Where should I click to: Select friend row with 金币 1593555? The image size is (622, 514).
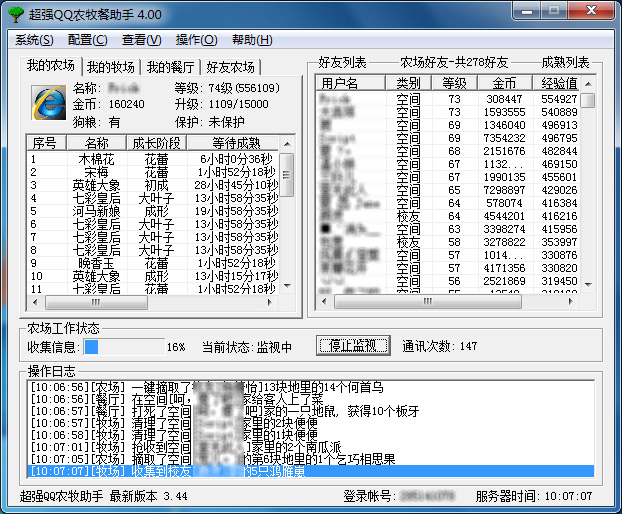(x=449, y=112)
